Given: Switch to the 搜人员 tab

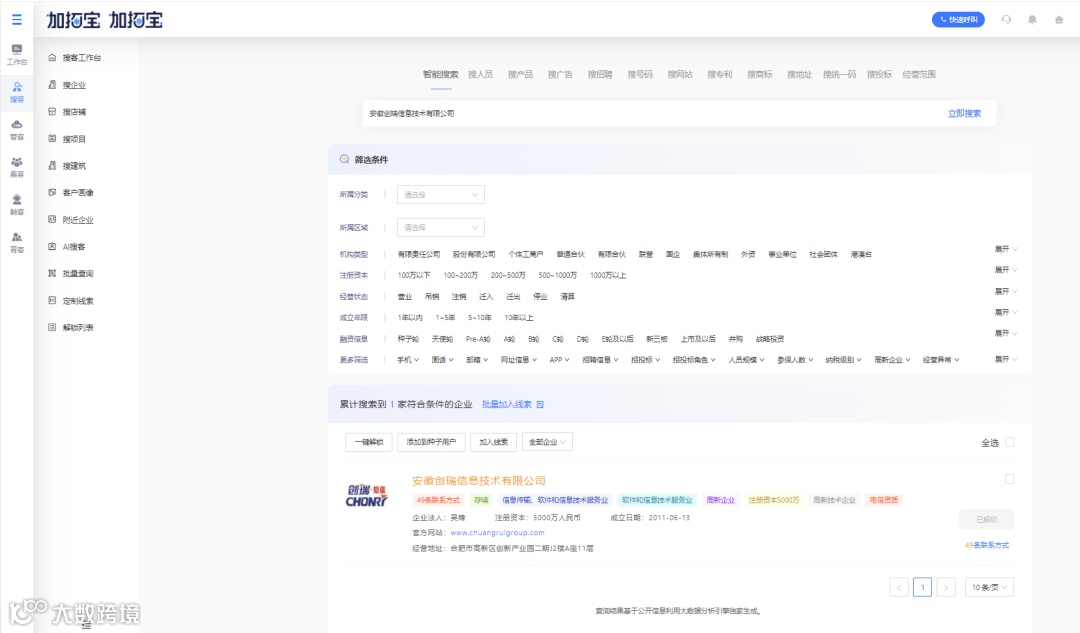Looking at the screenshot, I should [x=480, y=74].
